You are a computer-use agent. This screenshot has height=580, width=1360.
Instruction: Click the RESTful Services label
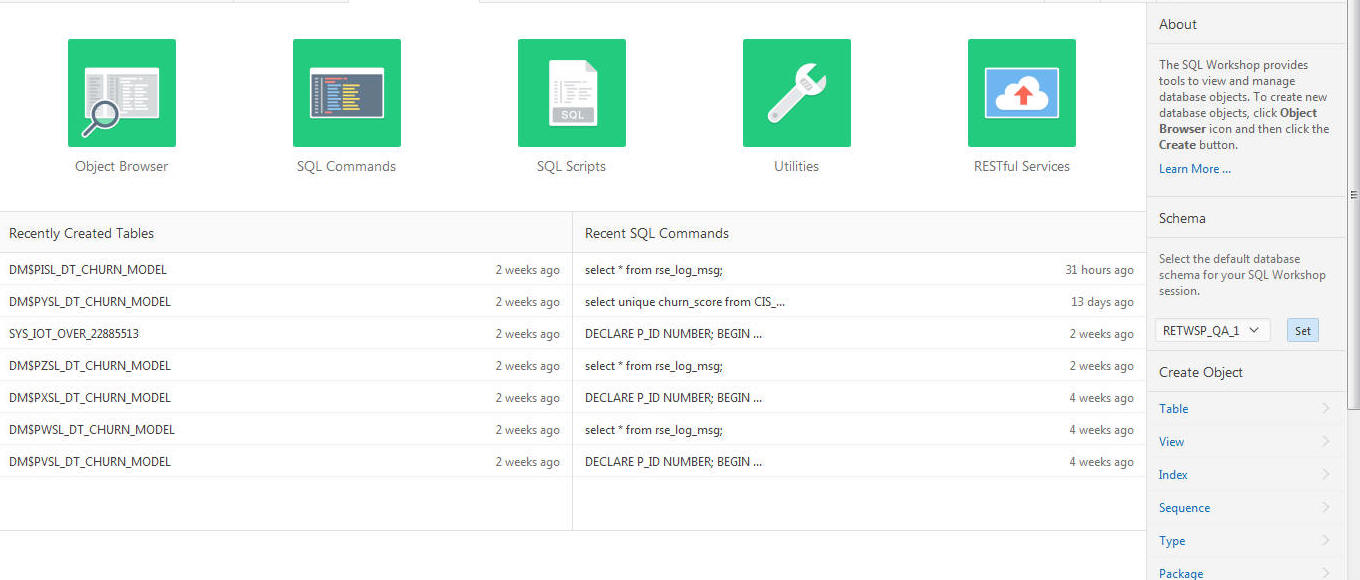tap(1022, 167)
